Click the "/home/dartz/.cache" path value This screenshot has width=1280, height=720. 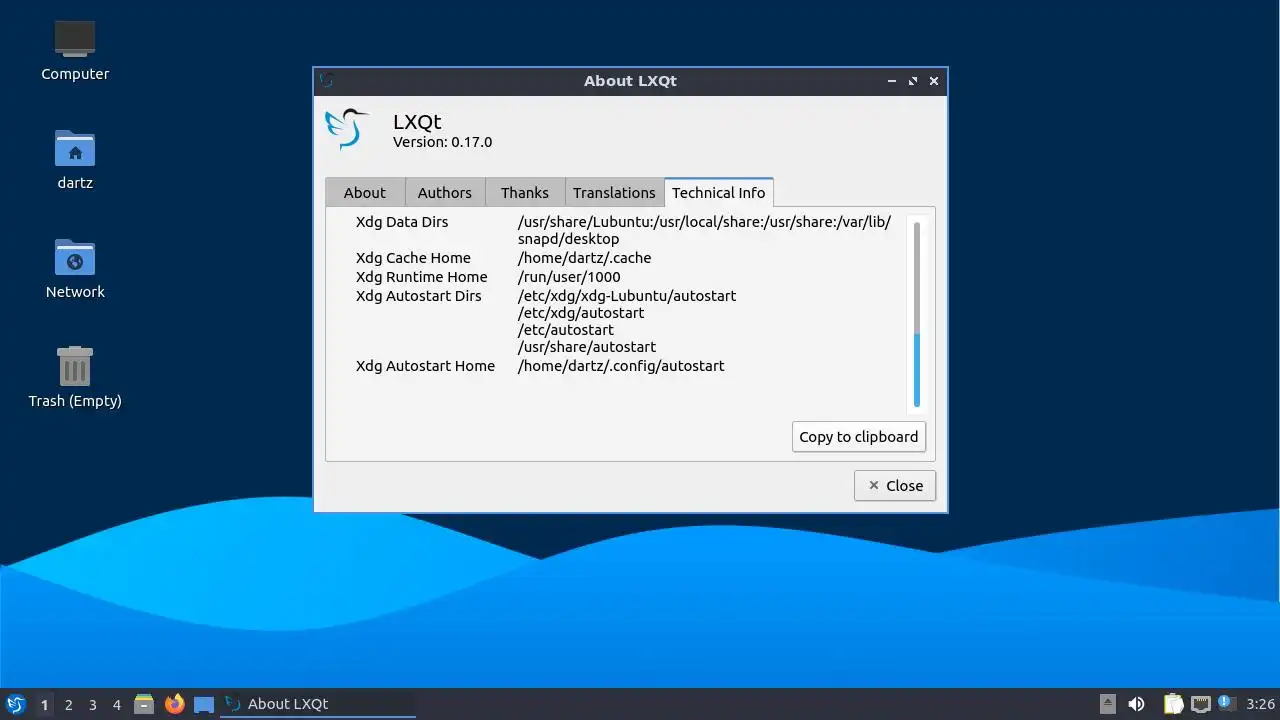coord(584,258)
